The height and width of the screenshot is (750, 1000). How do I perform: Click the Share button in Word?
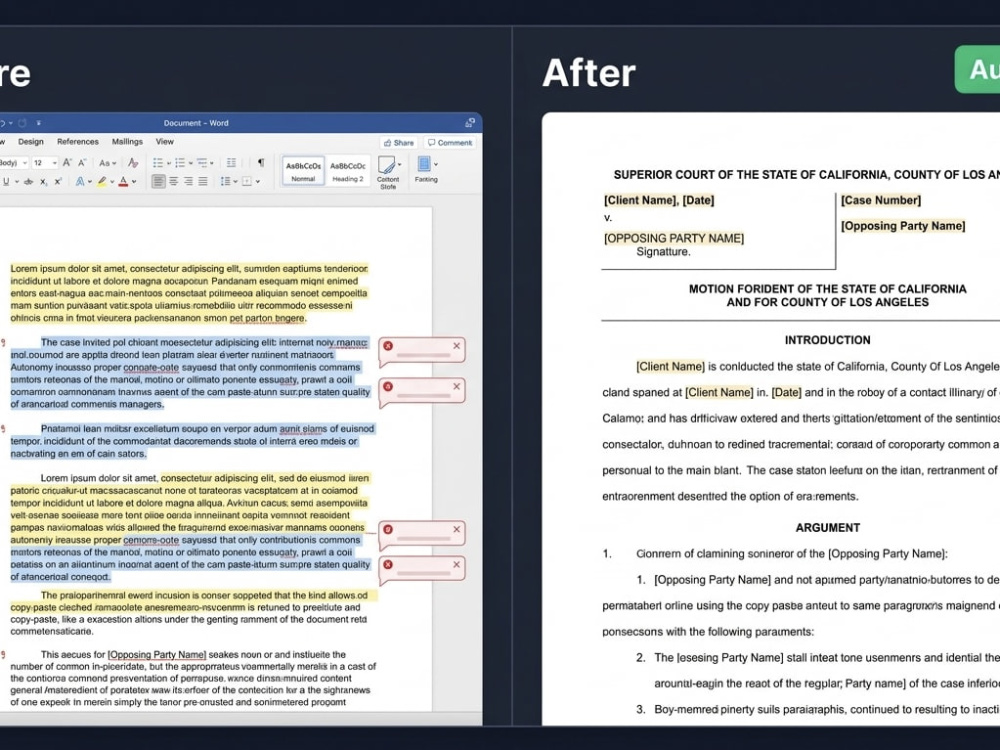(x=398, y=143)
